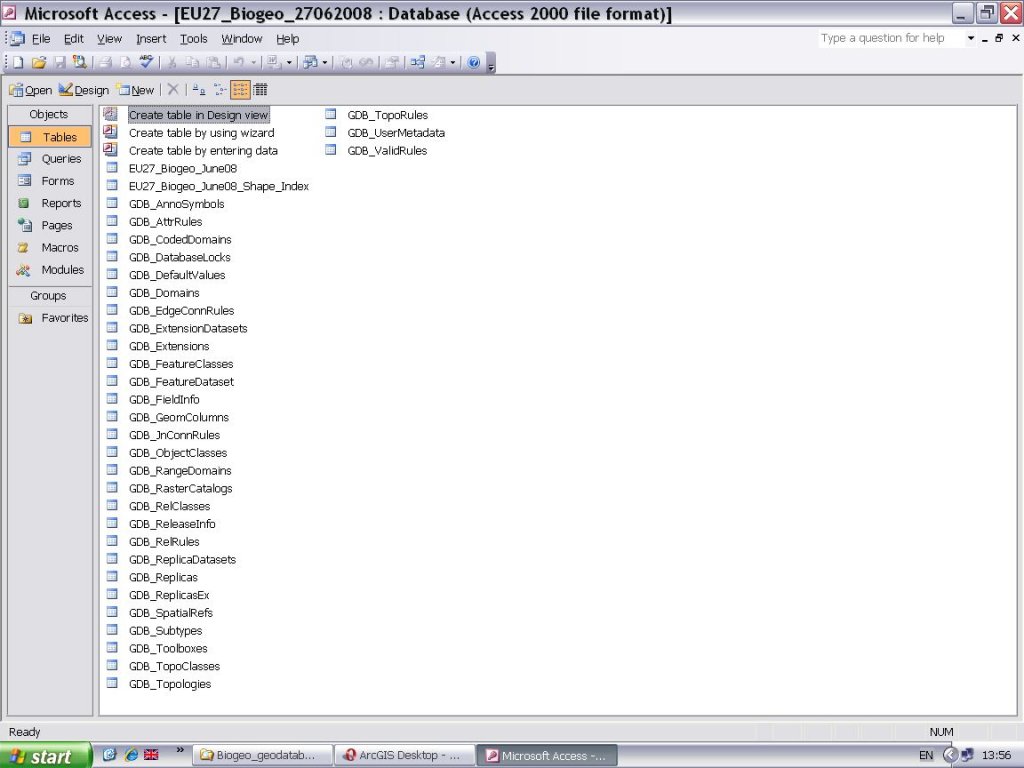The image size is (1024, 768).
Task: Select the Reports object type
Action: (x=50, y=203)
